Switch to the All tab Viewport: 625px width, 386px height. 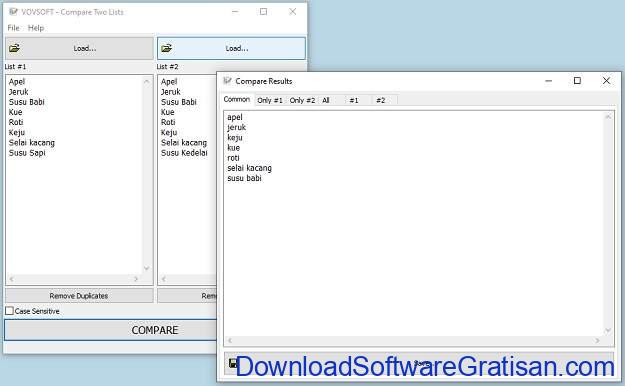[x=326, y=100]
